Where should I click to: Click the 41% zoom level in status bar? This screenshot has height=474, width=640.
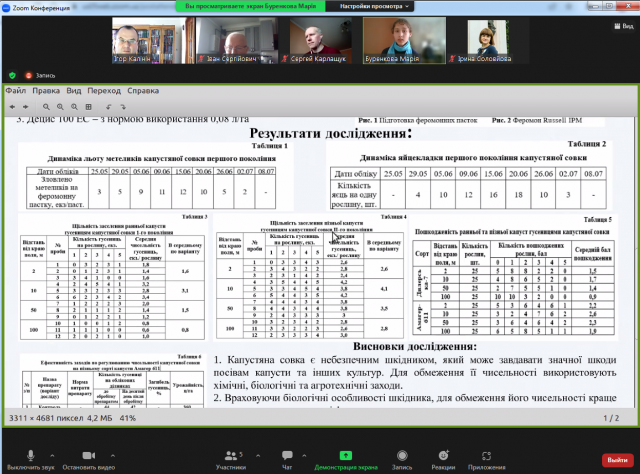coord(128,418)
